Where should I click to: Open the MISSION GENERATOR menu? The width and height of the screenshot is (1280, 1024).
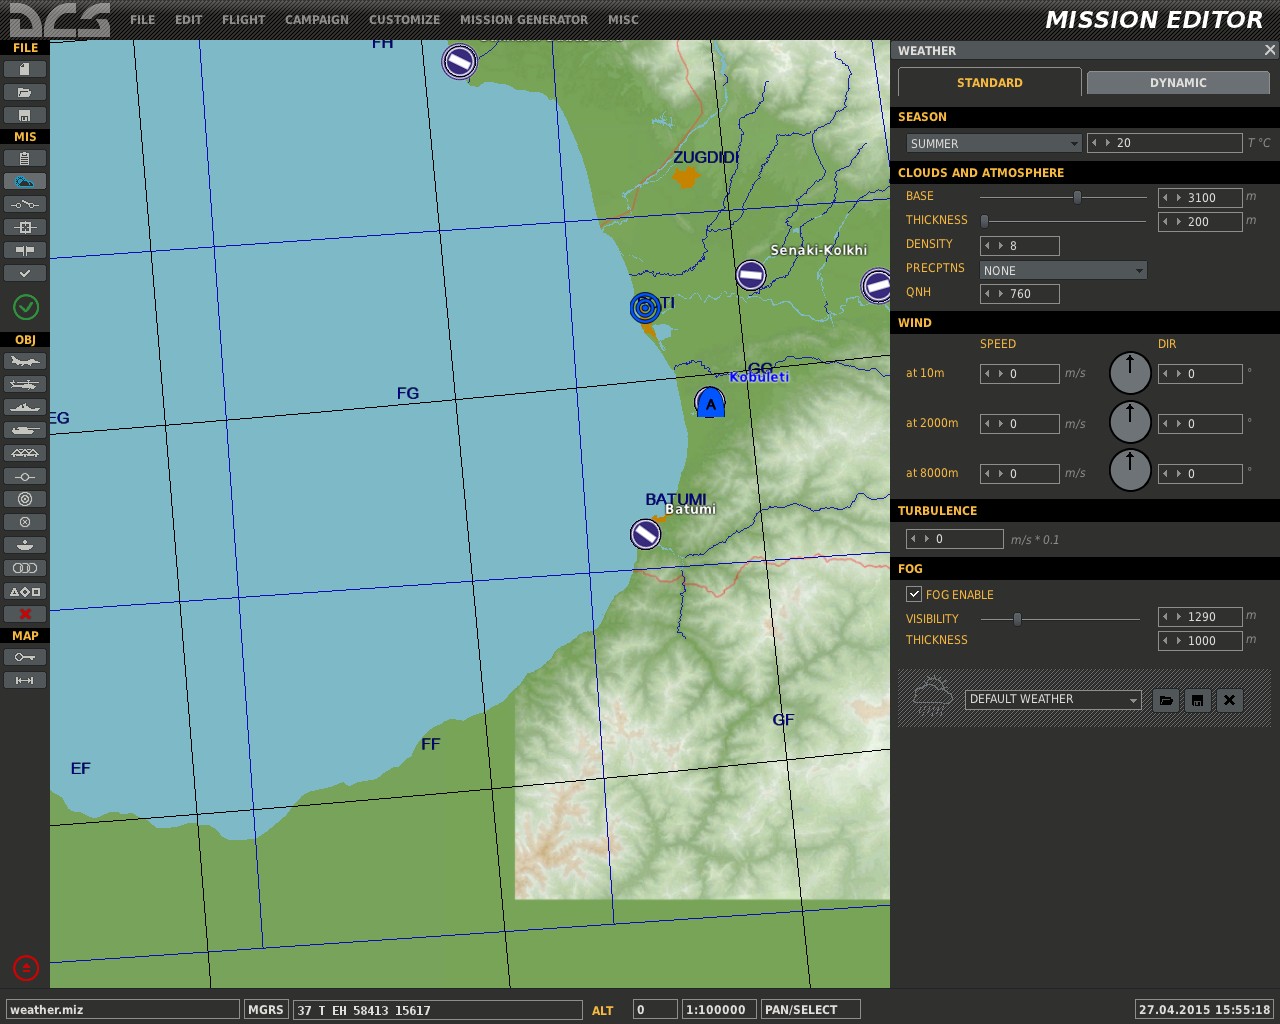click(524, 20)
